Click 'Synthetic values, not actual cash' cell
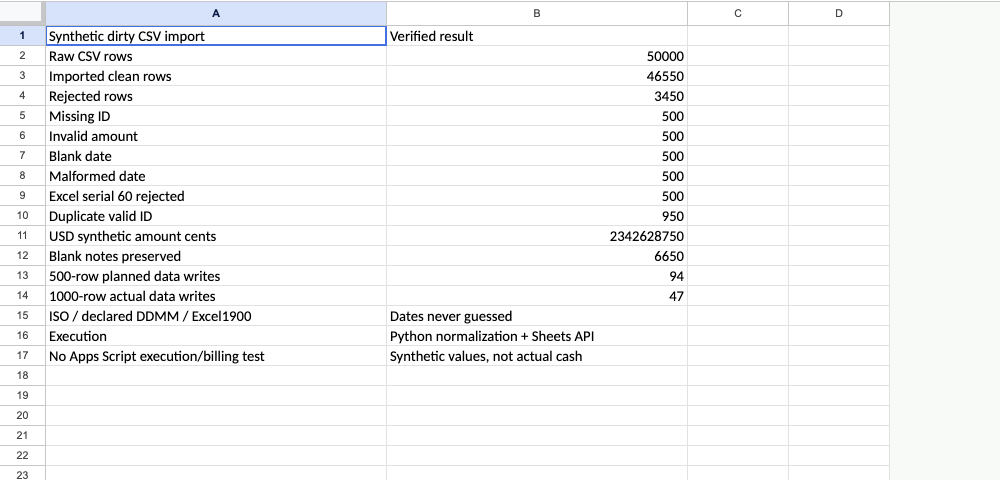This screenshot has height=480, width=1000. coord(536,356)
